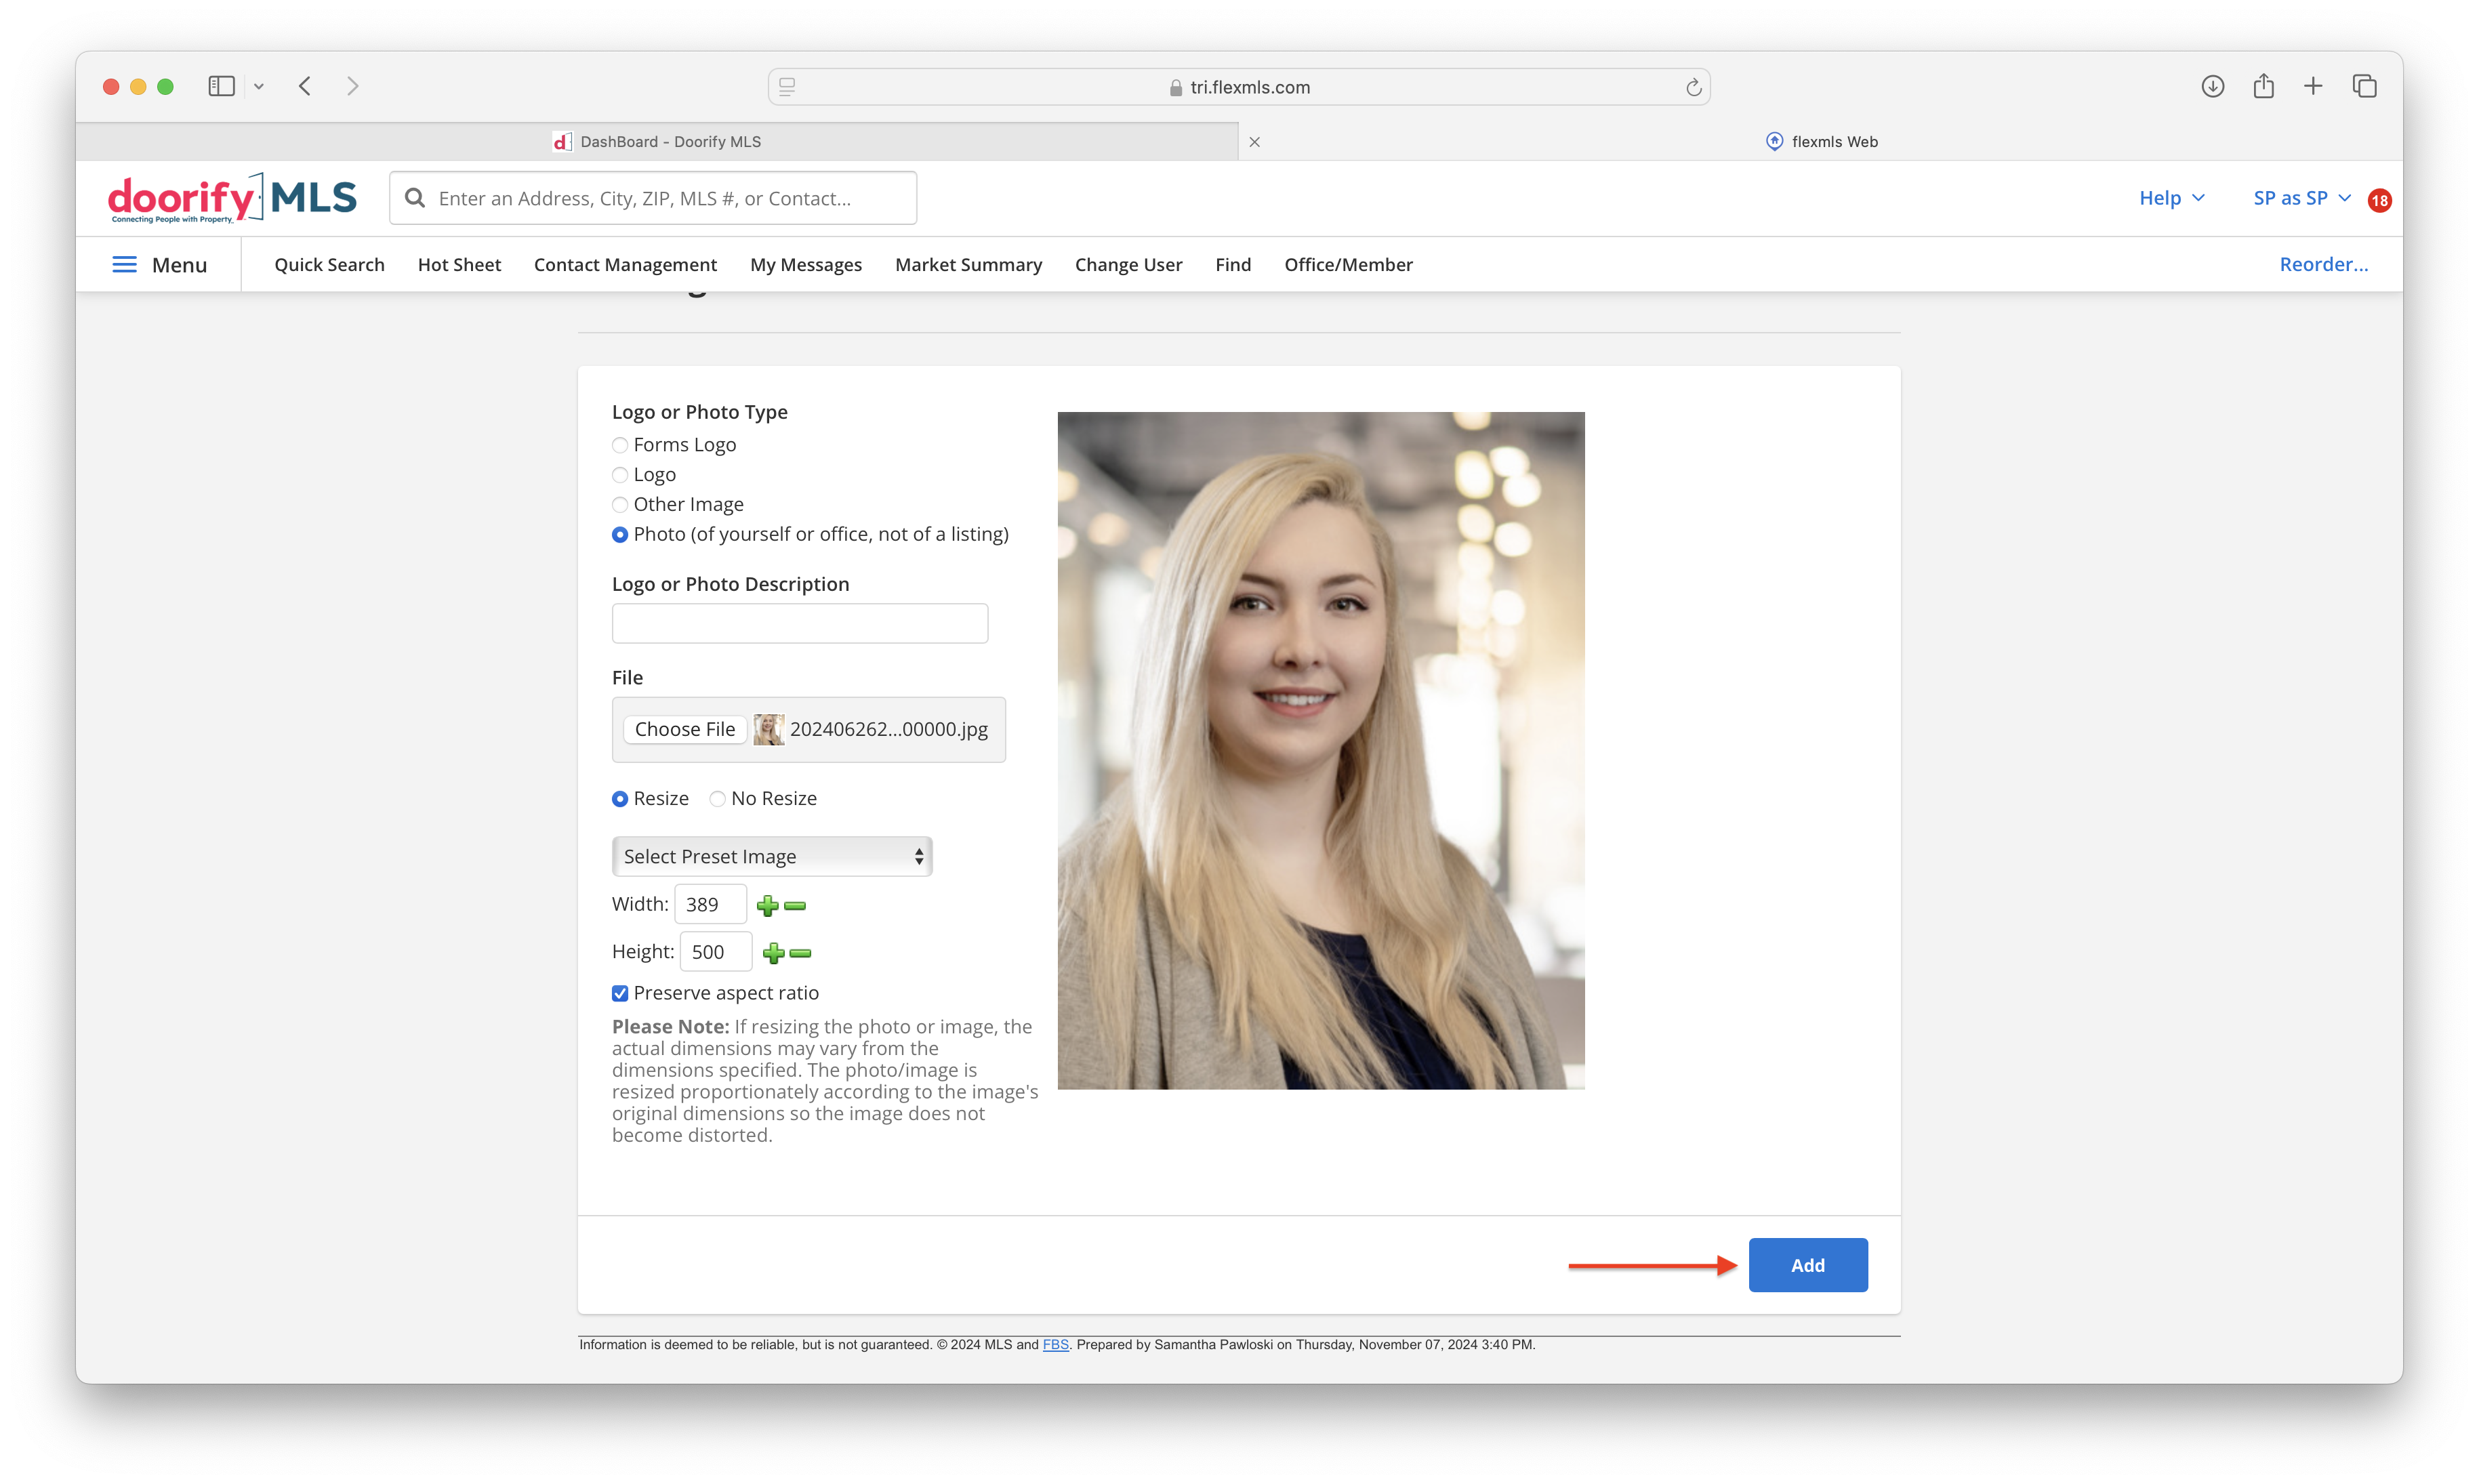
Task: Click the hamburger Menu icon
Action: coord(124,264)
